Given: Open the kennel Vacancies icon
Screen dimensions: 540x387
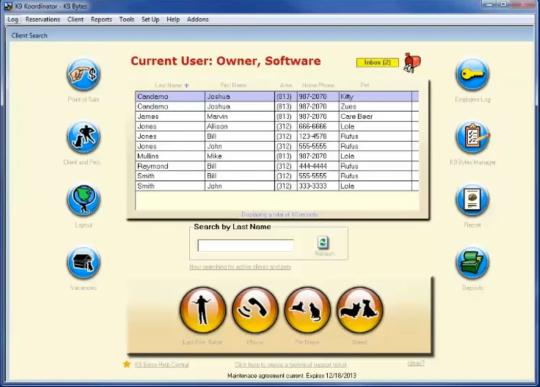Looking at the screenshot, I should click(83, 263).
